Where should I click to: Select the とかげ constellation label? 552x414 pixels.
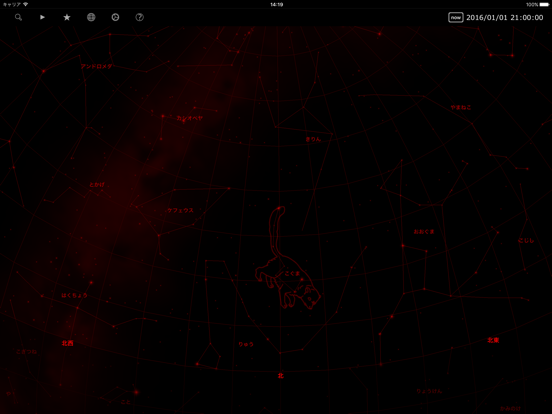[x=97, y=184]
